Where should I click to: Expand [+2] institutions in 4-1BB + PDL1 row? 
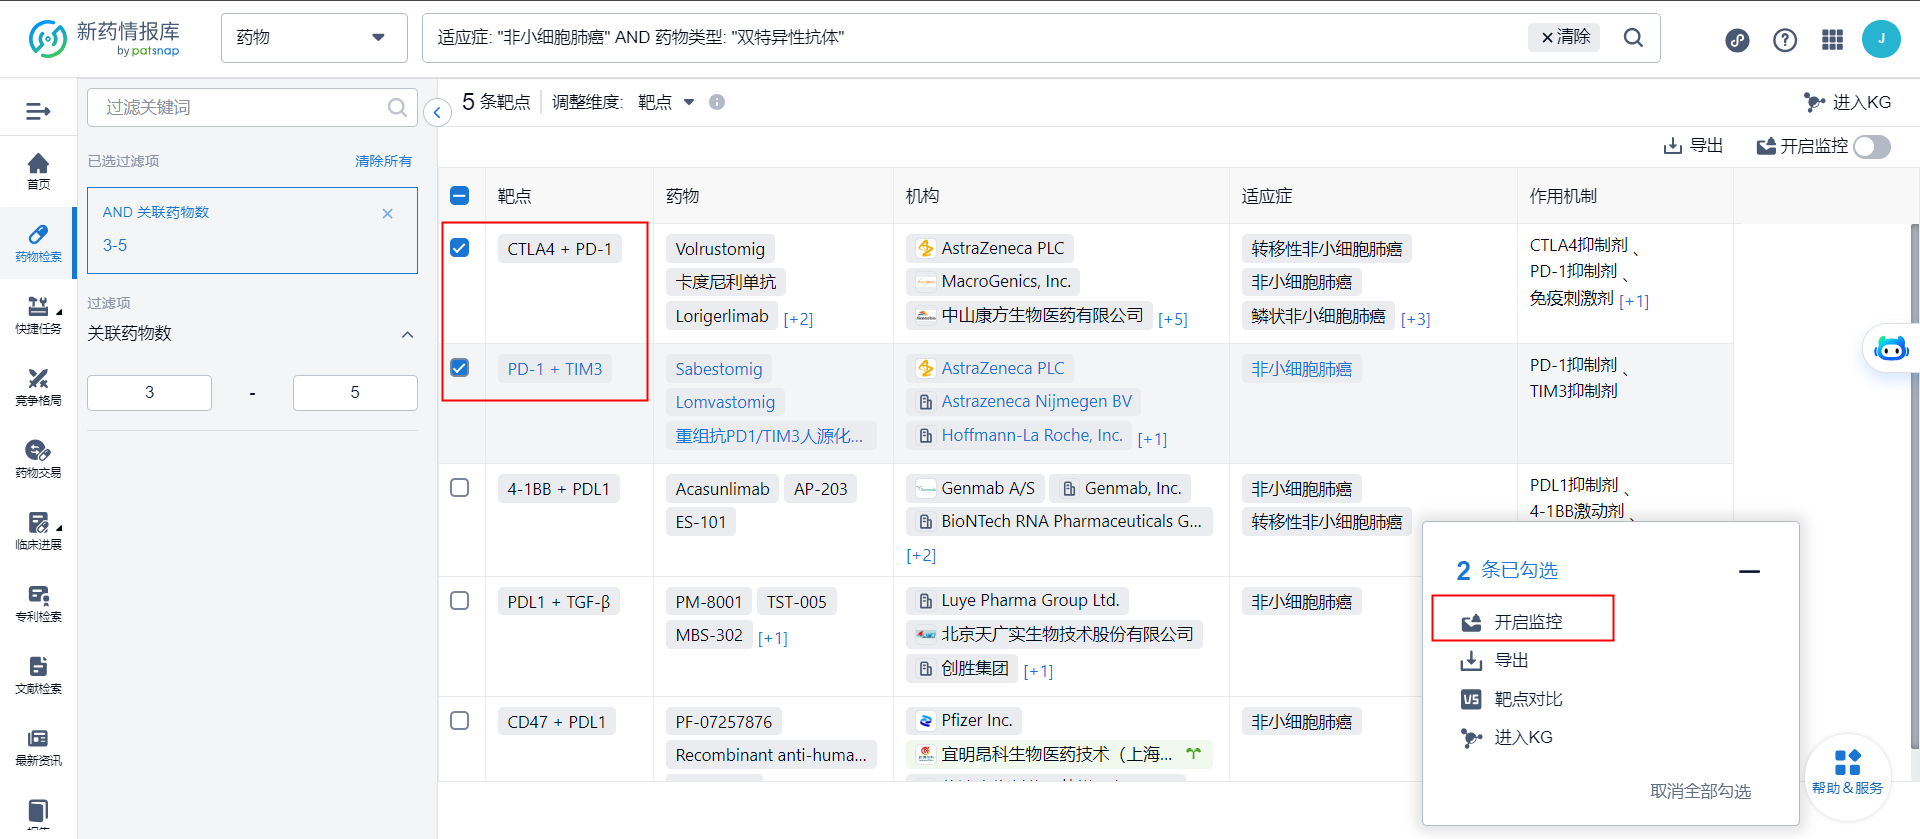(921, 555)
